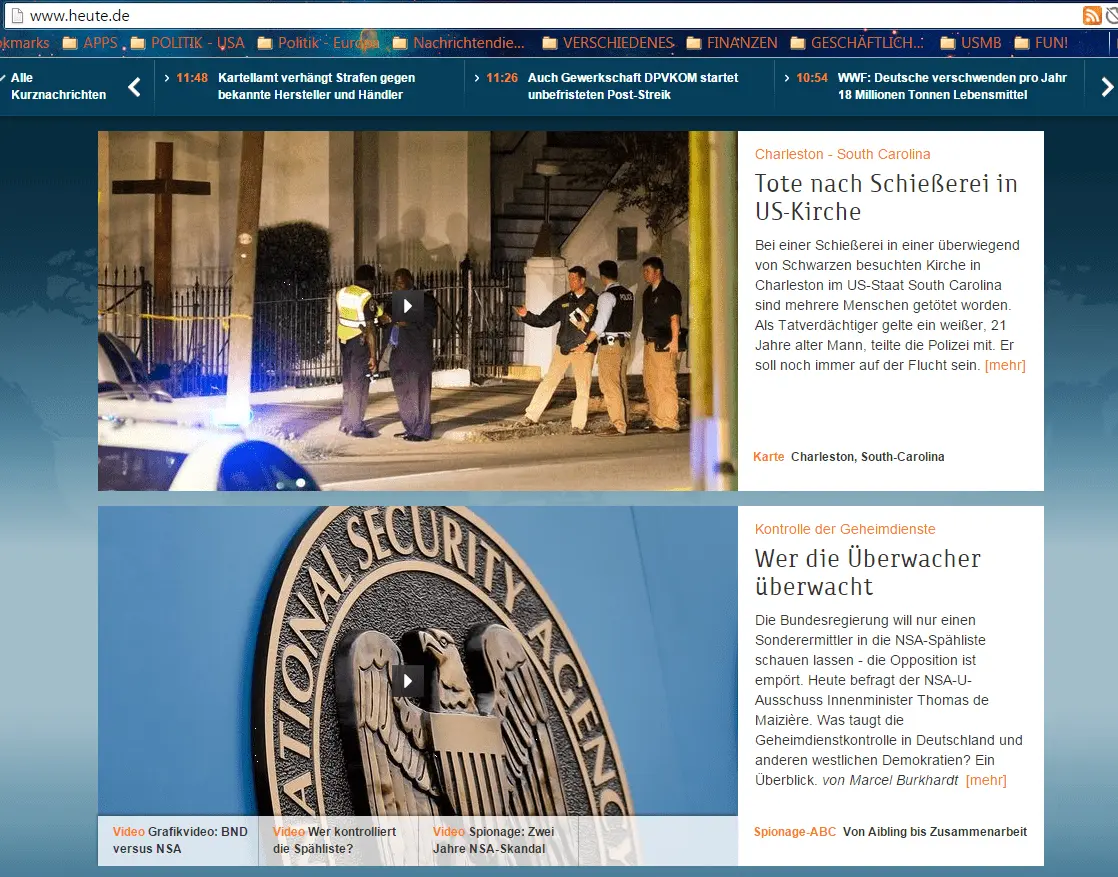Click the Kontrolle der Geheimdienste category label

pyautogui.click(x=845, y=529)
